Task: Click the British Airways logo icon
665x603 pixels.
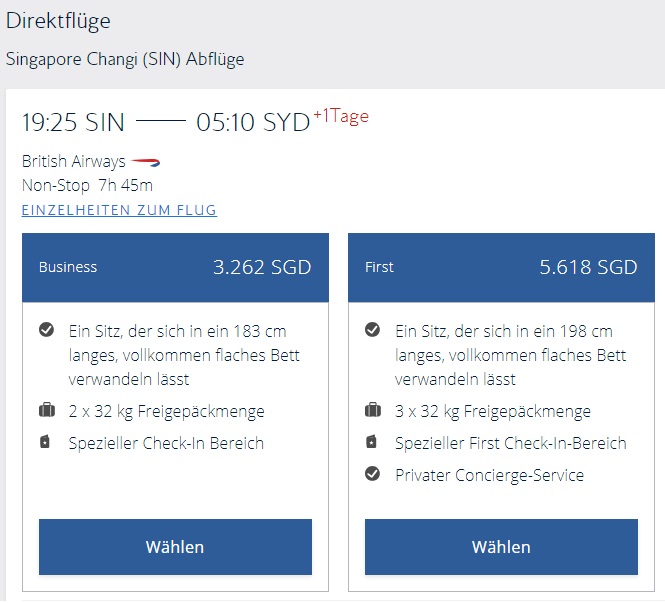Action: coord(146,162)
